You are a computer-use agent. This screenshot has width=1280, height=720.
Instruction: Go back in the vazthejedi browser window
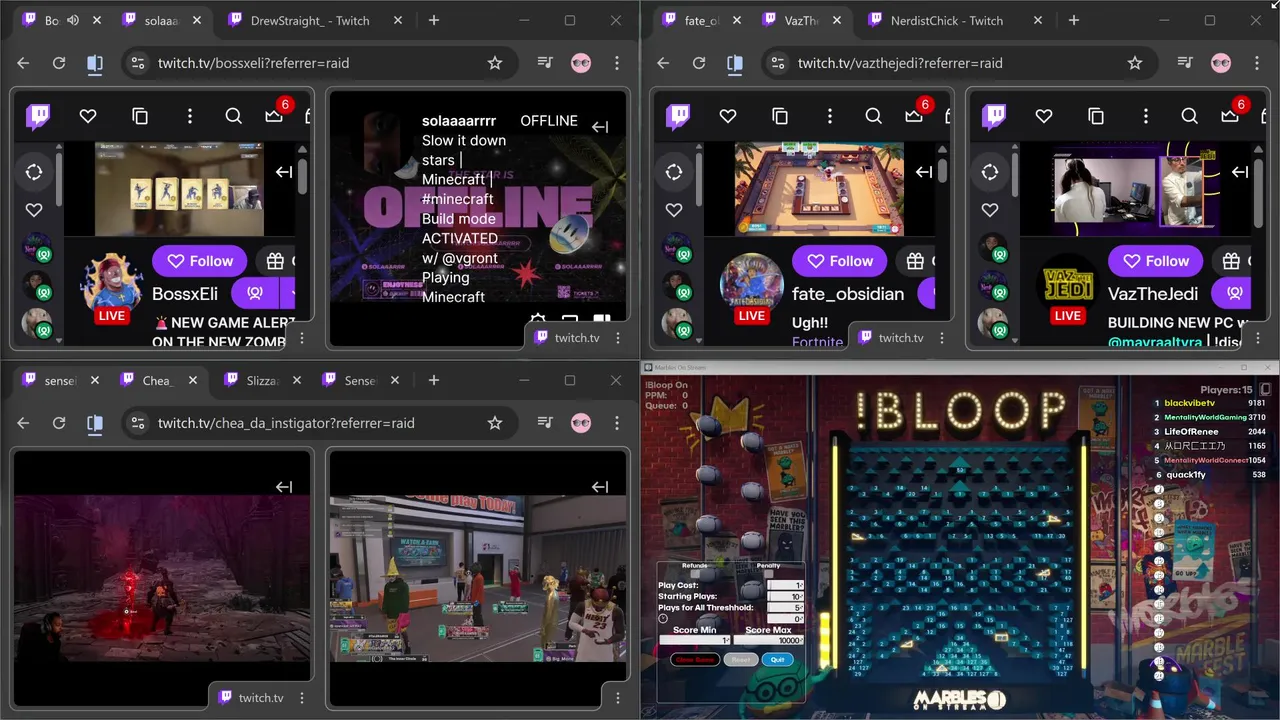pyautogui.click(x=663, y=63)
